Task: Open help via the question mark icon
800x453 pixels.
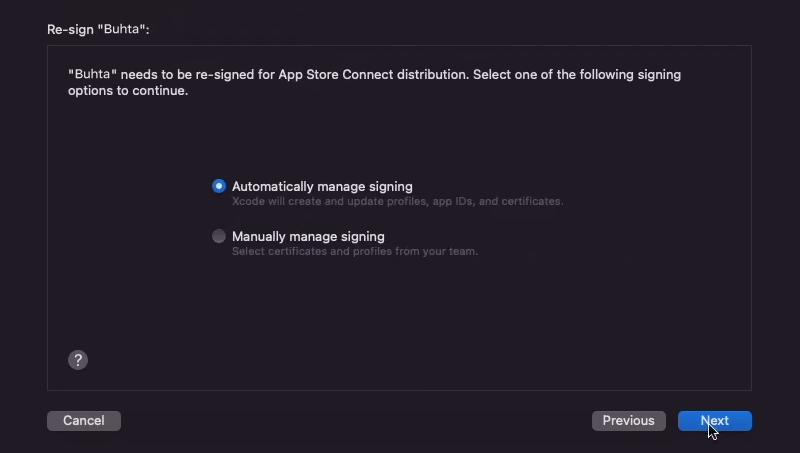Action: pos(78,360)
